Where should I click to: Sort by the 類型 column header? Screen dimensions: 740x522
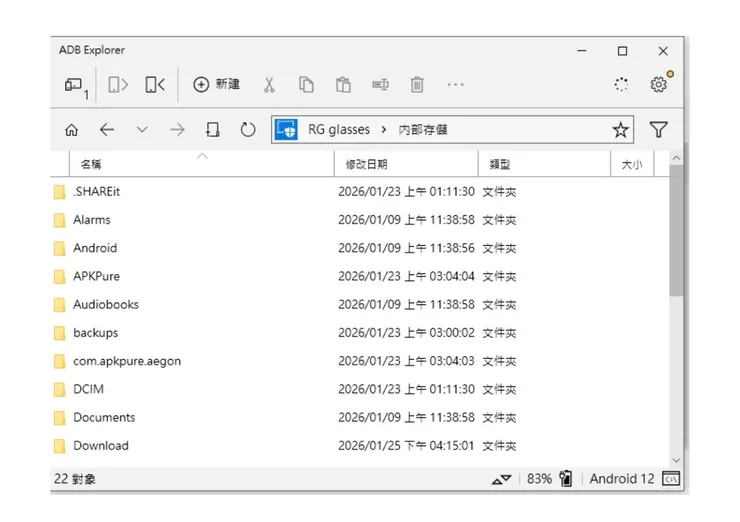point(544,164)
